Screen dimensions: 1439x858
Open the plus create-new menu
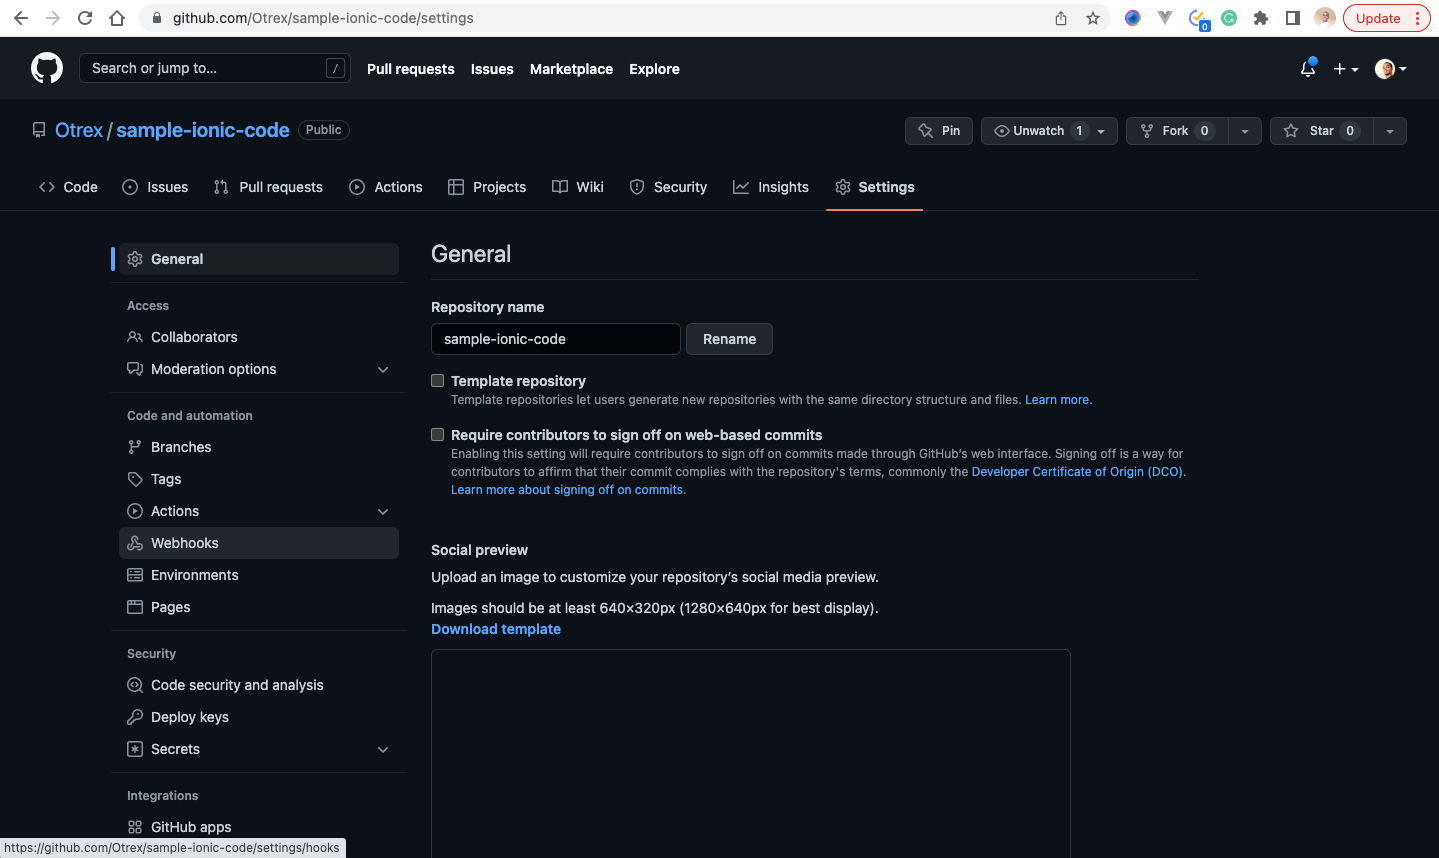point(1346,69)
